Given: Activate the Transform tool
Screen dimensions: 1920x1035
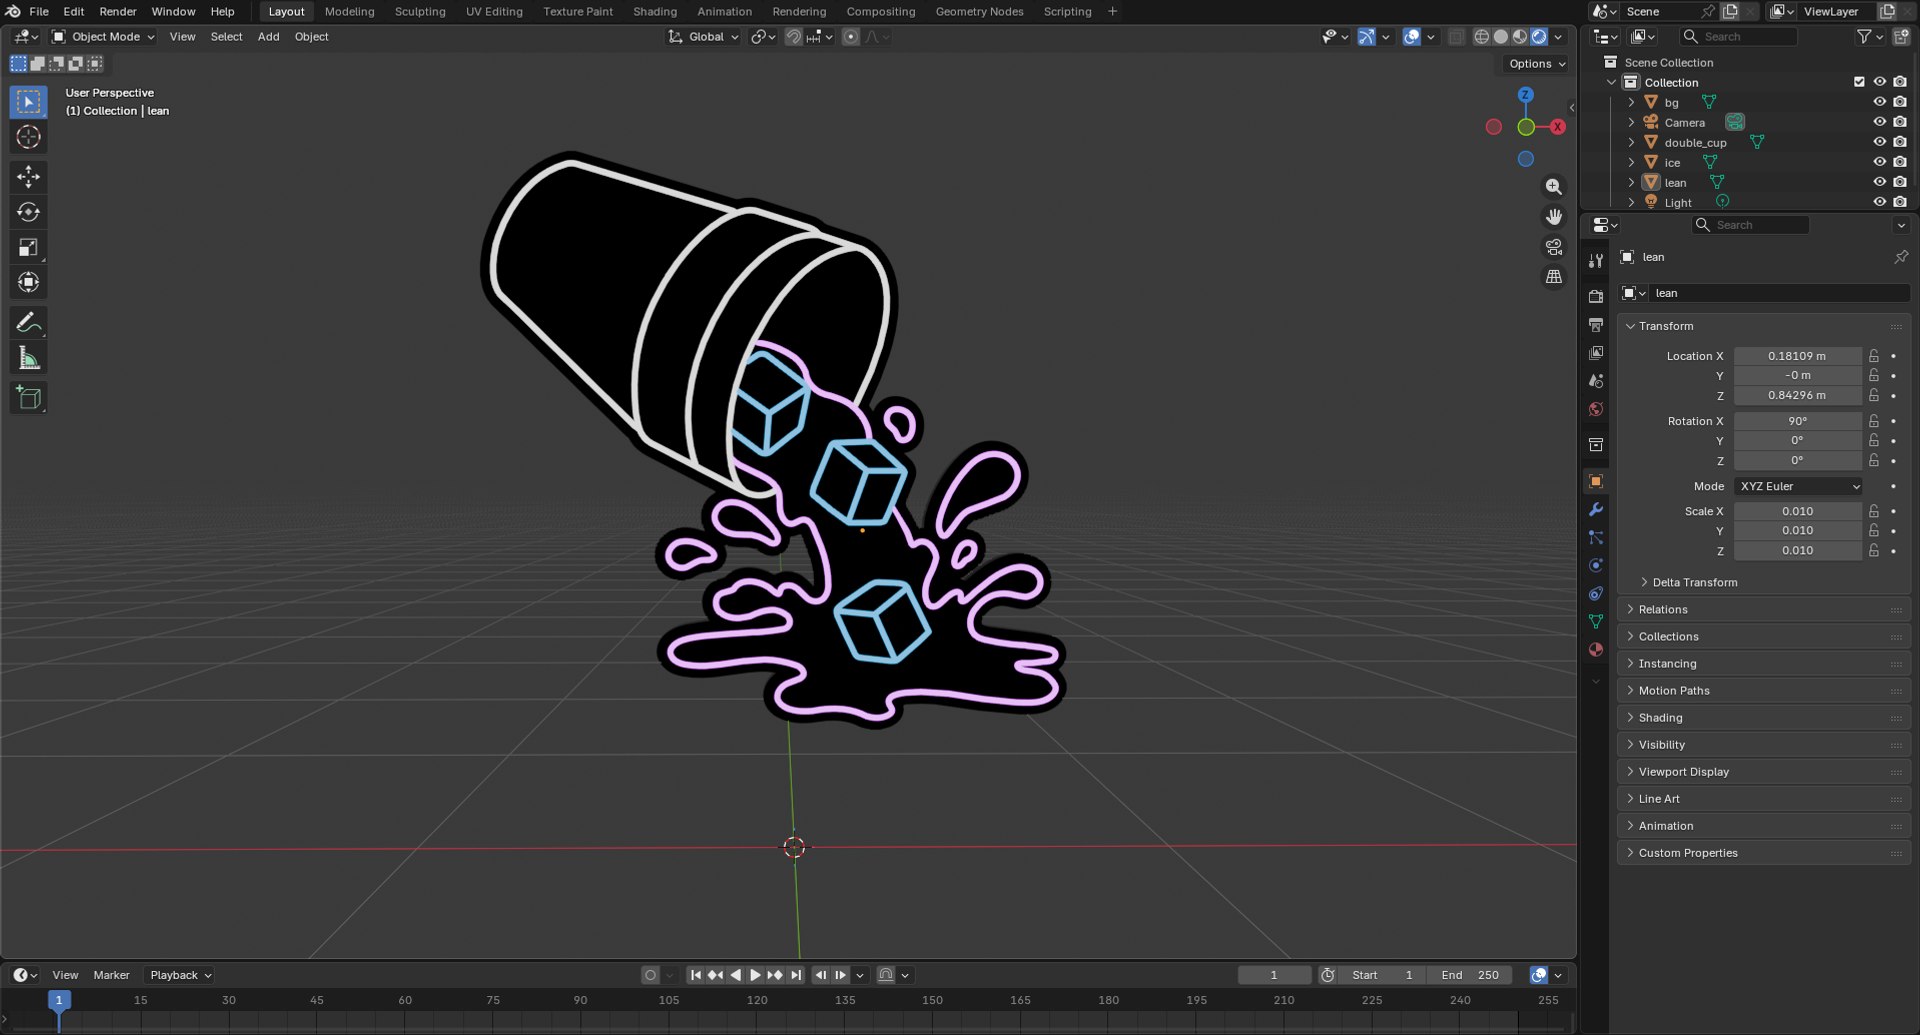Looking at the screenshot, I should 28,282.
